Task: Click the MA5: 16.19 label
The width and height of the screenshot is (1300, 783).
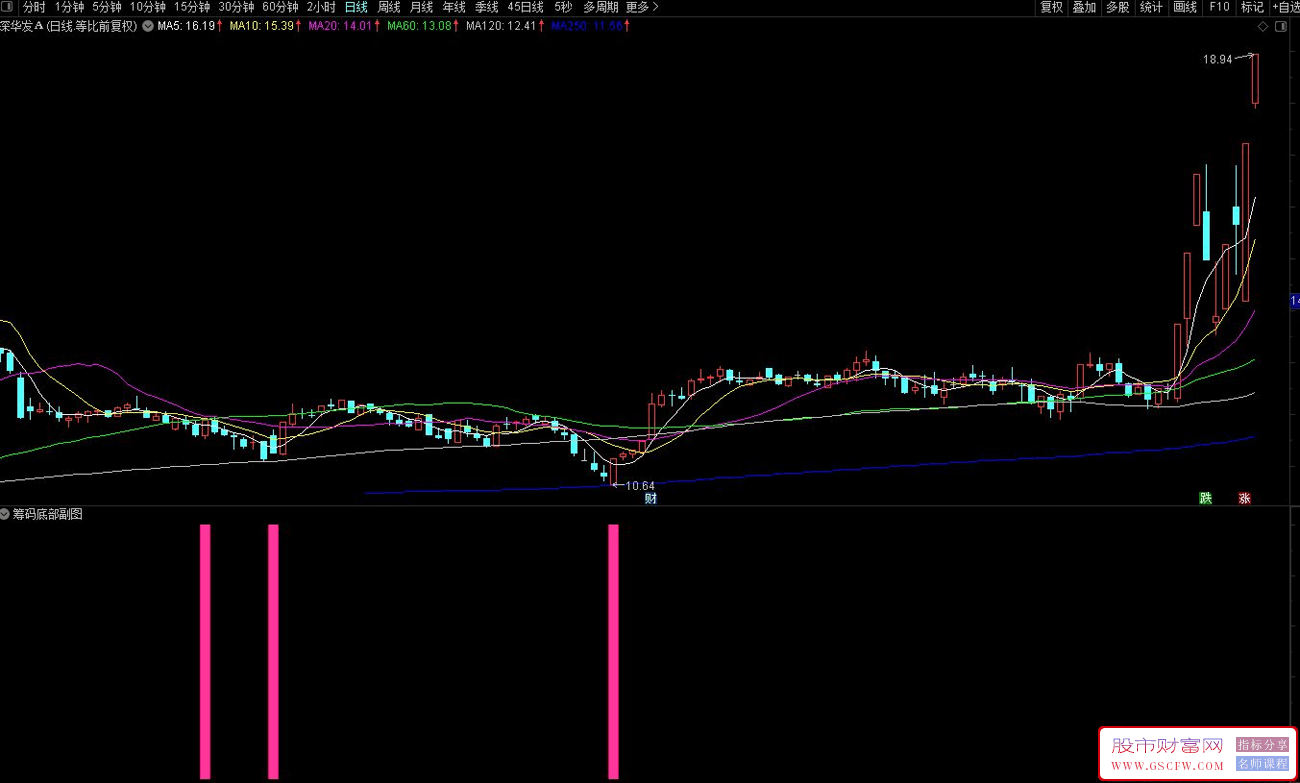Action: (x=186, y=26)
